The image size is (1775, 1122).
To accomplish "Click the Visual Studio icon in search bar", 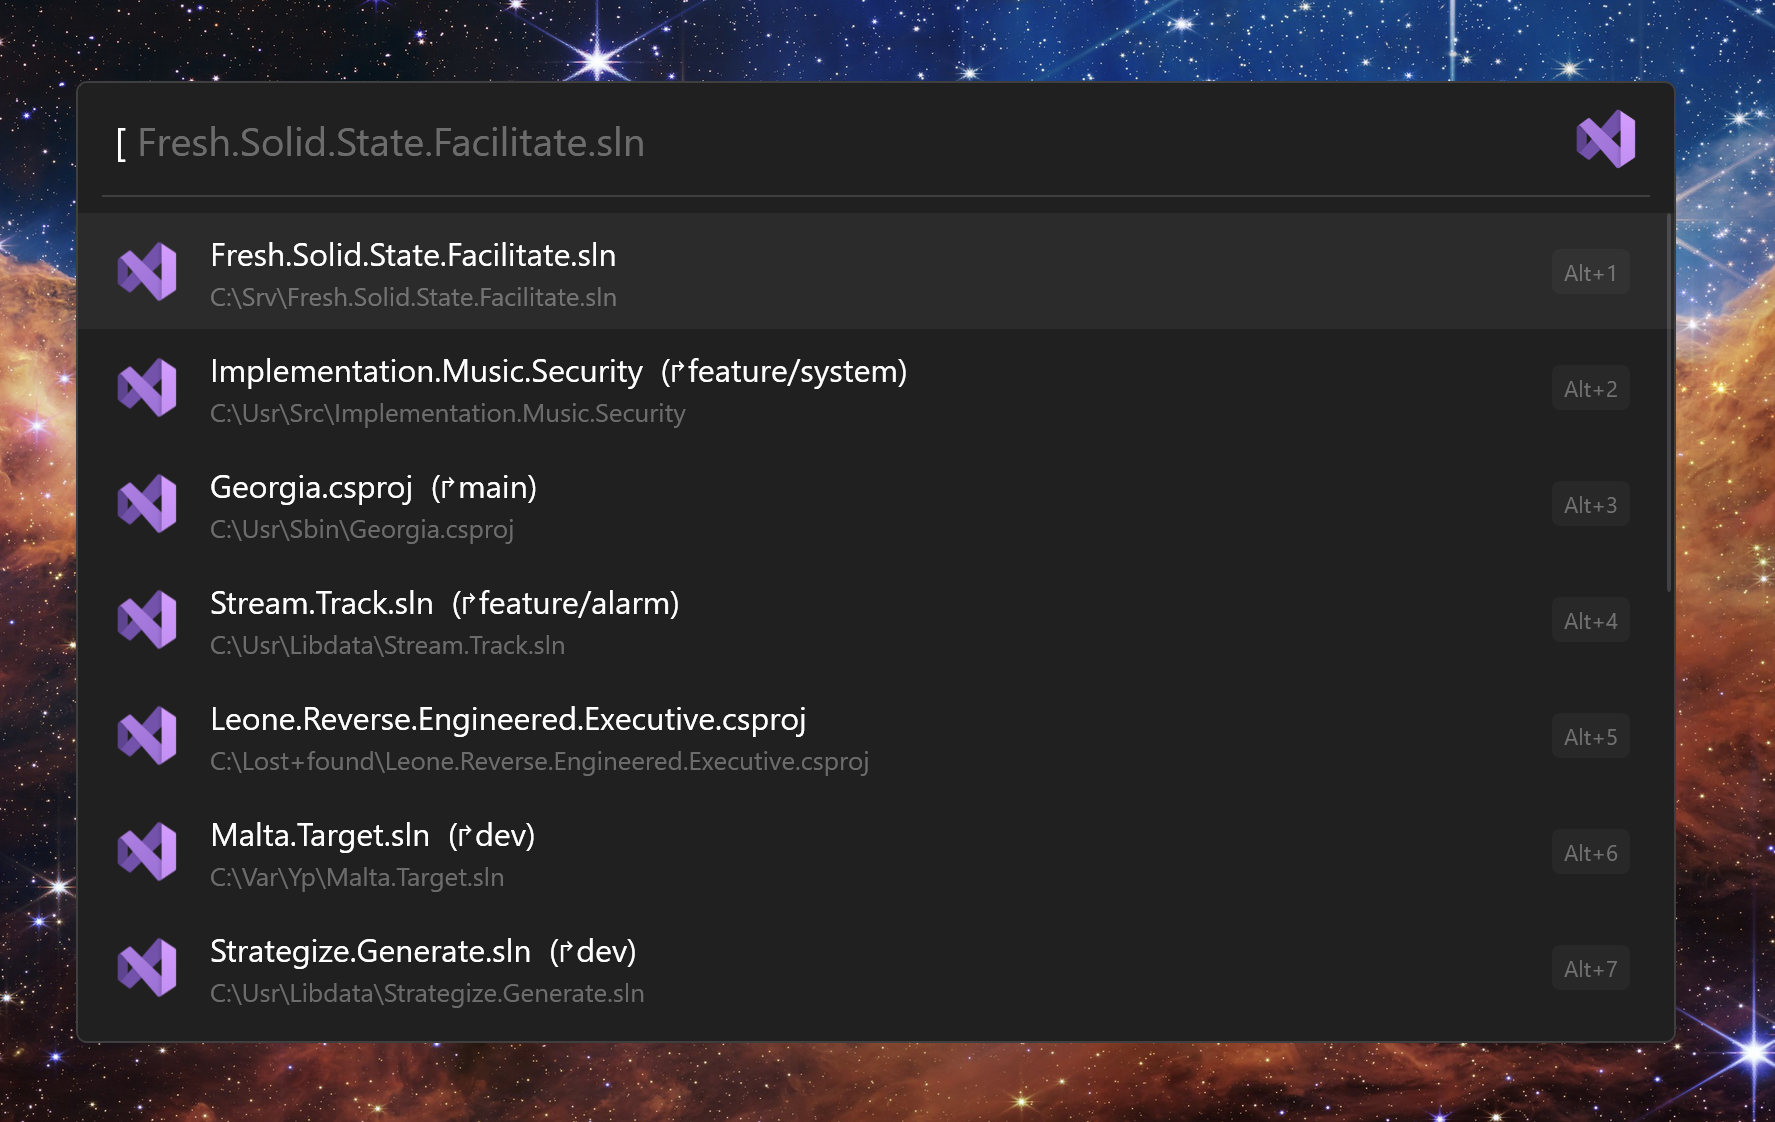I will tap(1605, 139).
